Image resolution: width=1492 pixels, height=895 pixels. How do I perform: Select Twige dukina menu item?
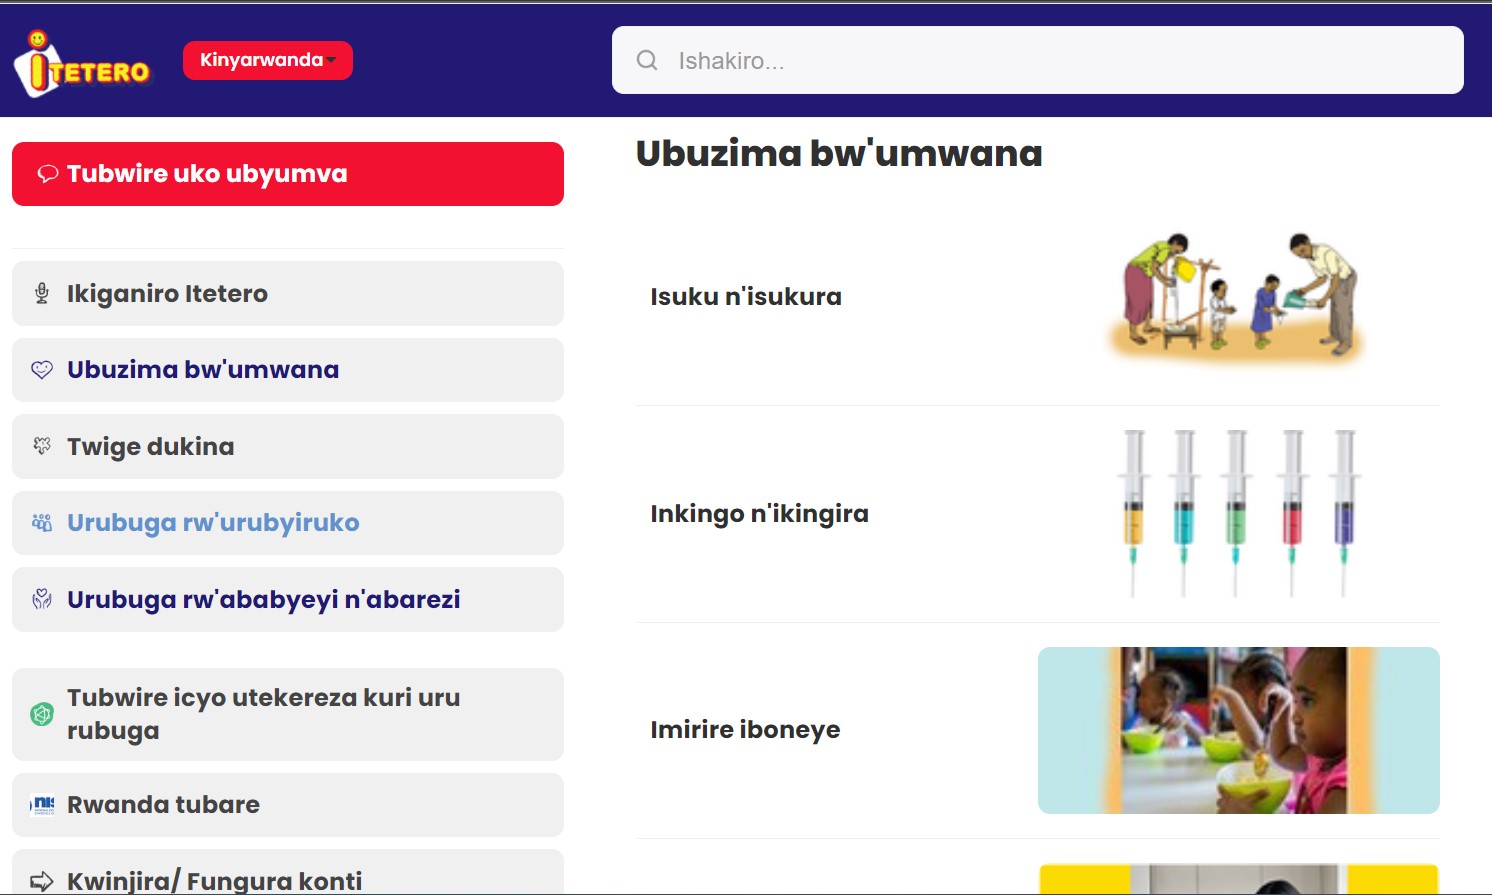pos(288,447)
